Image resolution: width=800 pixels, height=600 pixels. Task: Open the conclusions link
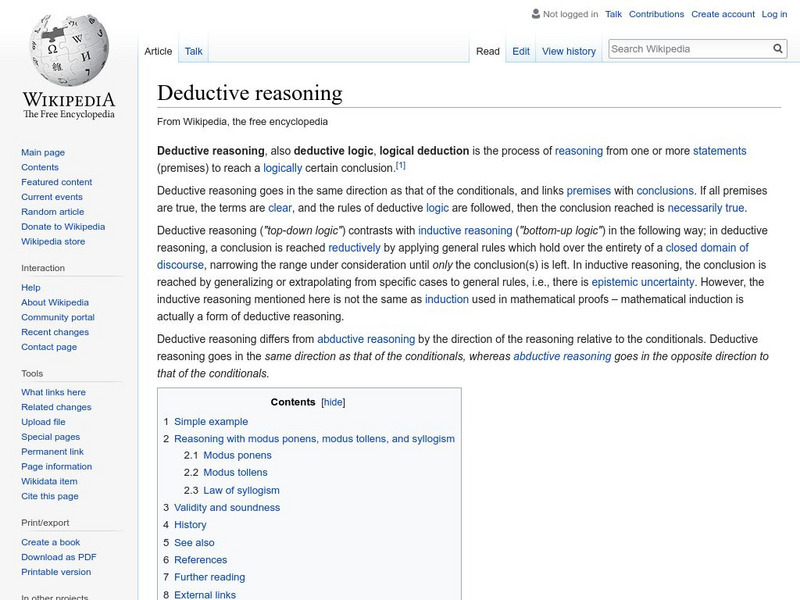[x=665, y=191]
